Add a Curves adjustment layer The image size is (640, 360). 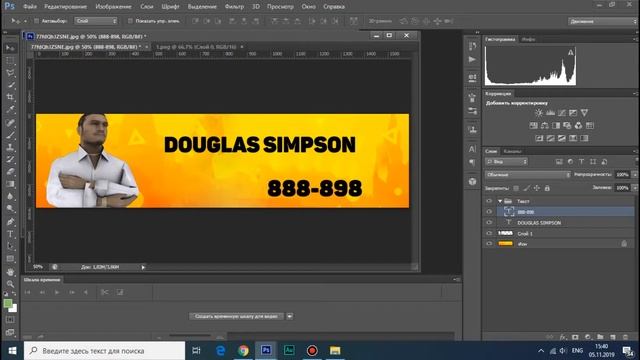pyautogui.click(x=562, y=112)
